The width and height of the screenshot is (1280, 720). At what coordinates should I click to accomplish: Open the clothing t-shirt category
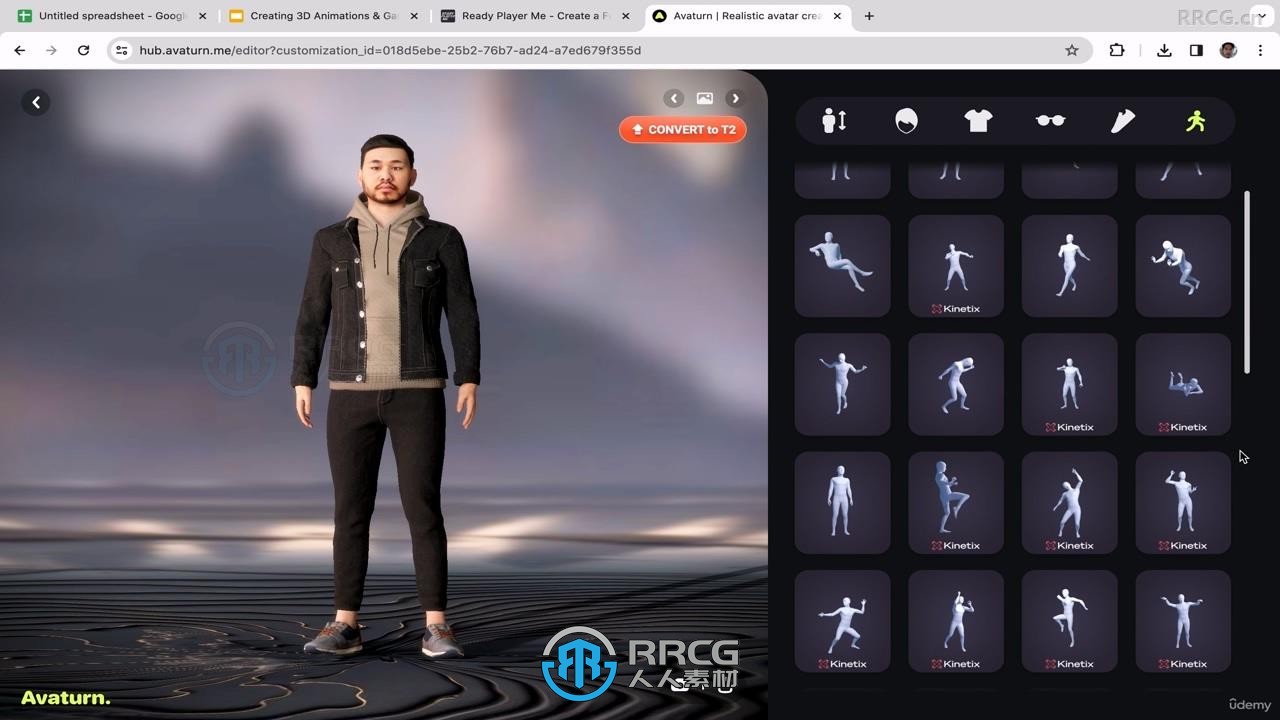[978, 121]
